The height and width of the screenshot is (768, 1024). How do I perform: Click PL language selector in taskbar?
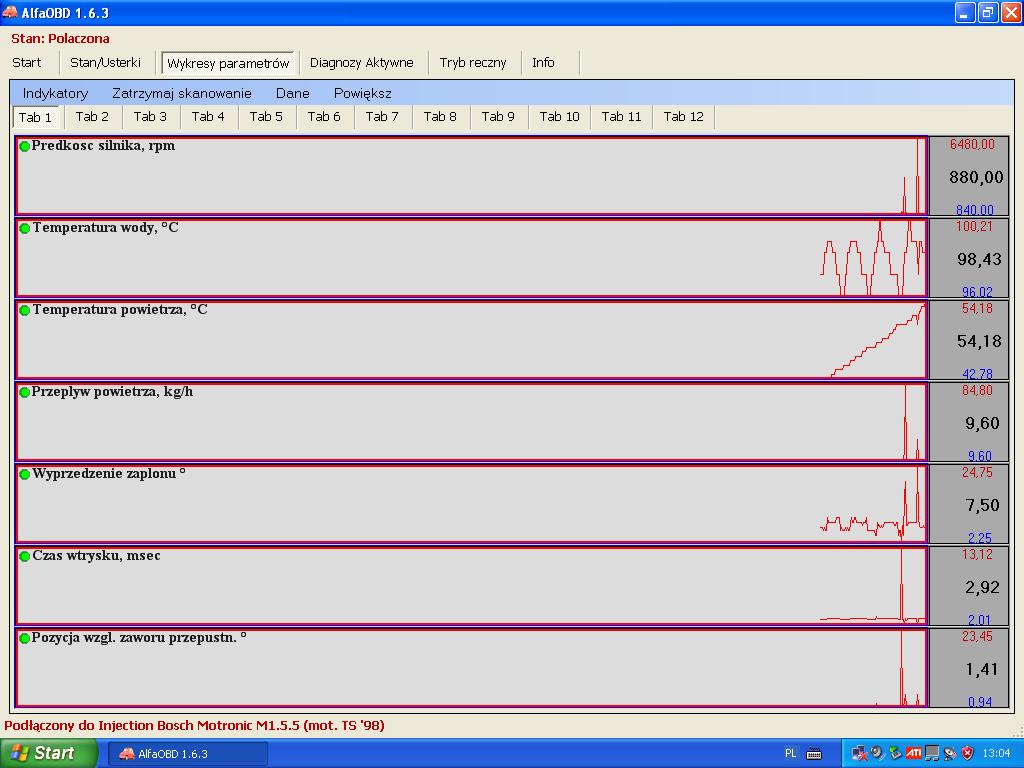791,753
